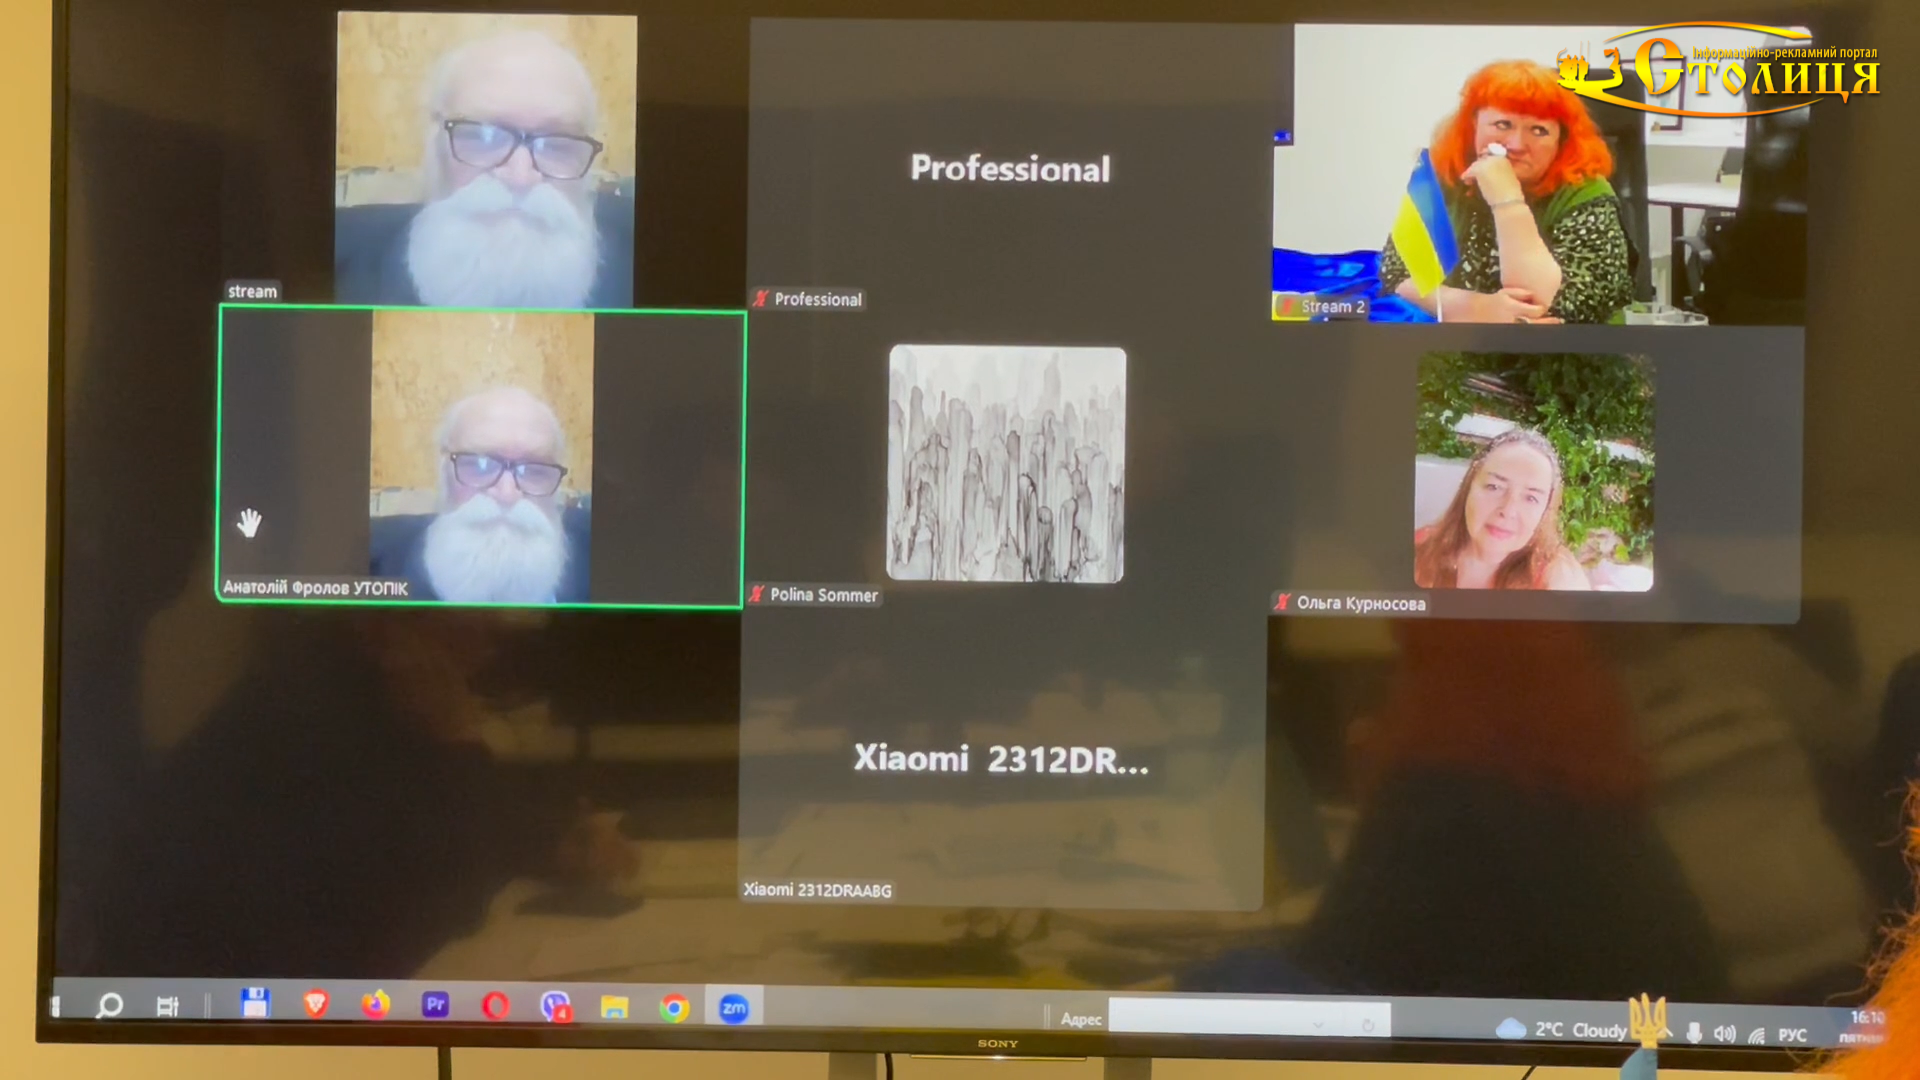Open floppy disk save app icon
1920x1080 pixels.
click(255, 1003)
